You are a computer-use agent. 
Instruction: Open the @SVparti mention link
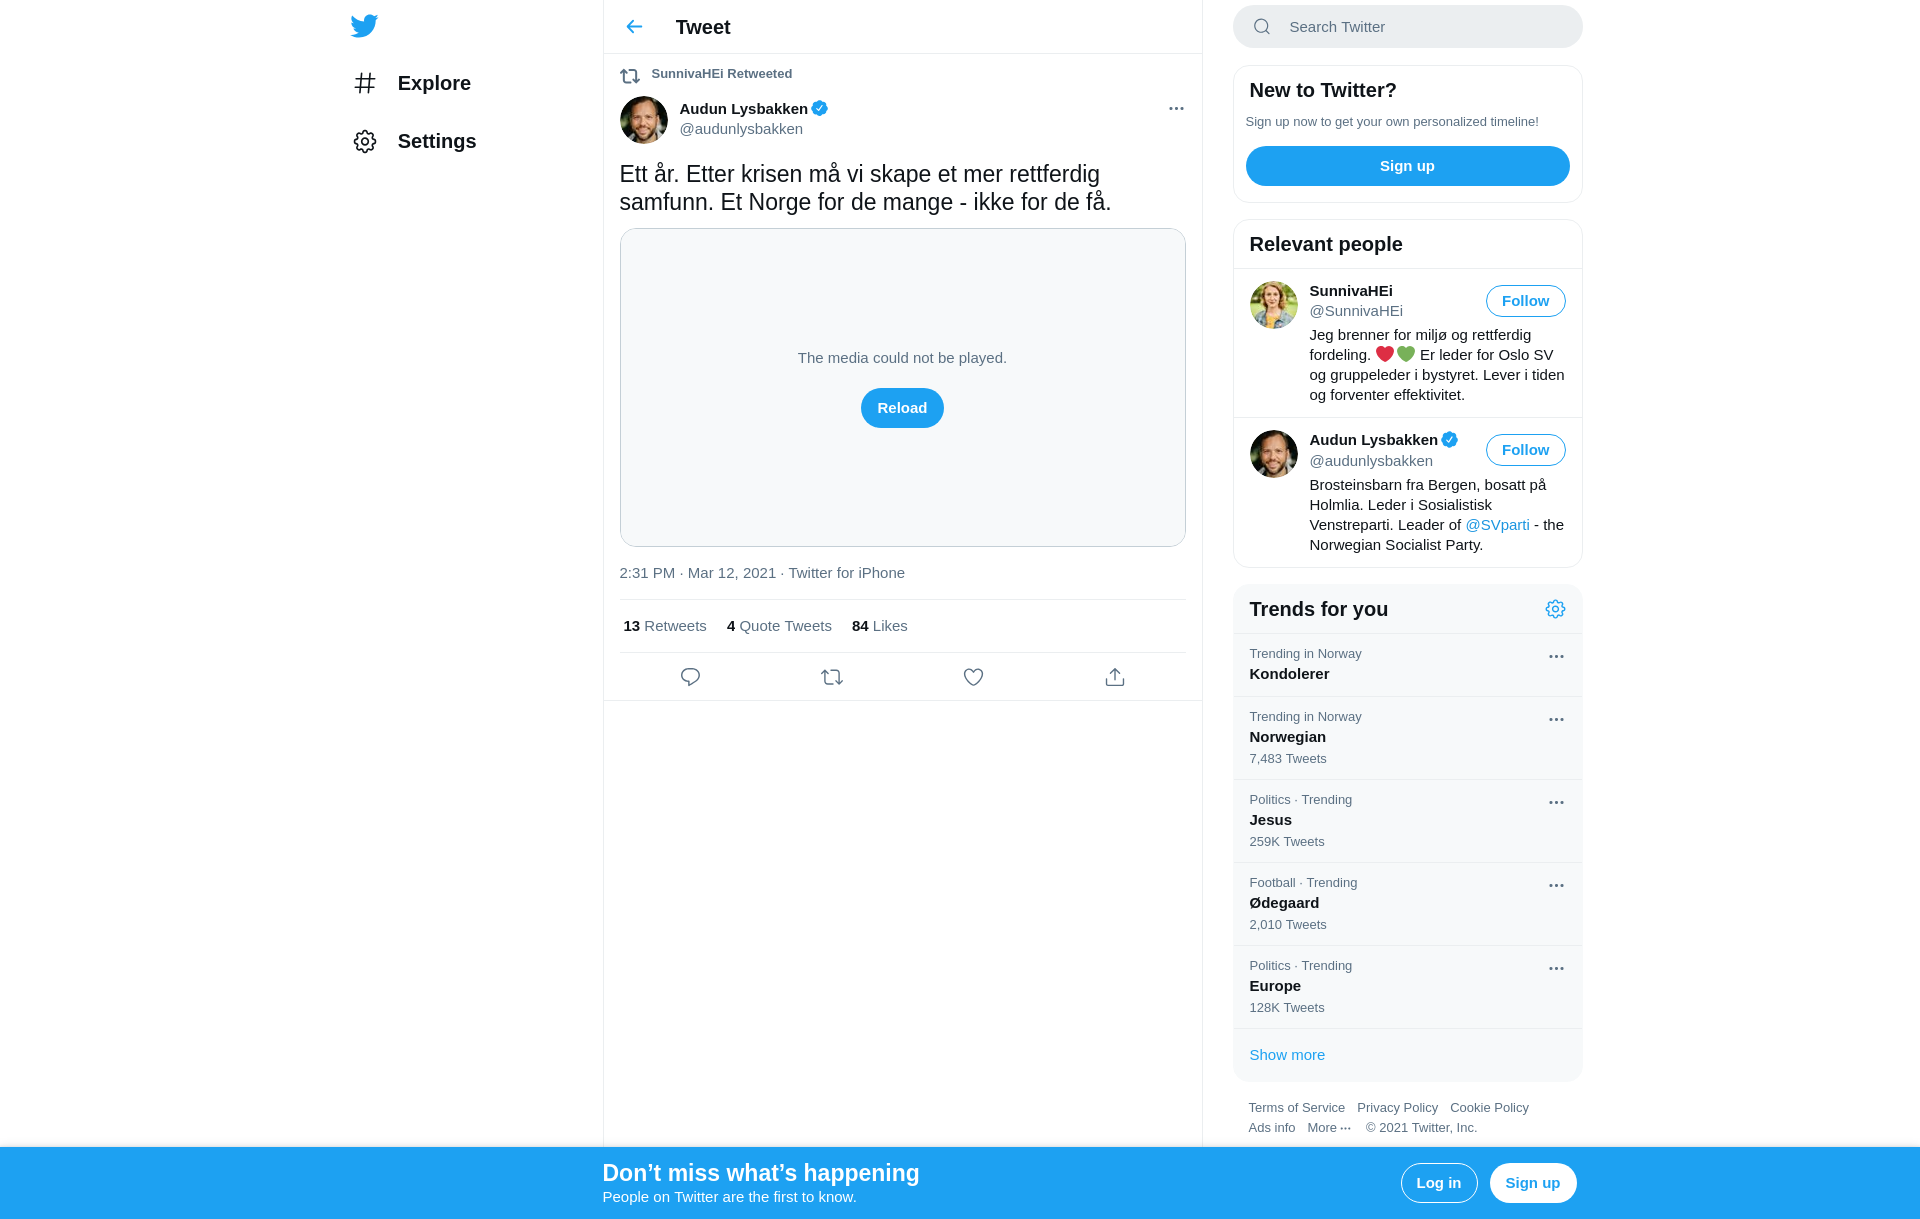tap(1497, 525)
